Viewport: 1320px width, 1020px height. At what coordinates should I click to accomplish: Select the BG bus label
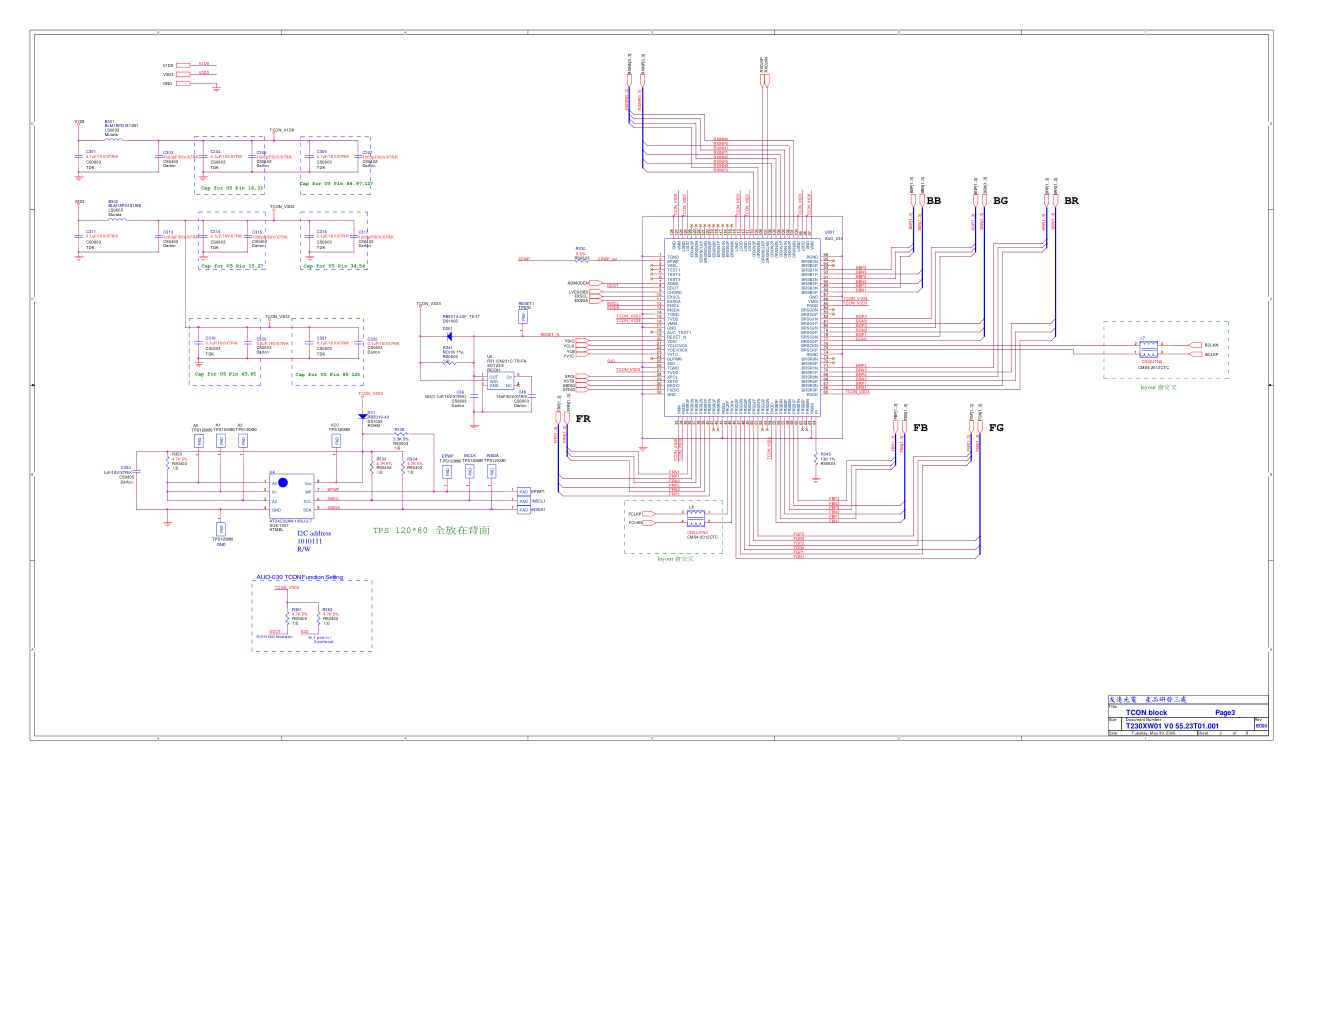(1000, 201)
